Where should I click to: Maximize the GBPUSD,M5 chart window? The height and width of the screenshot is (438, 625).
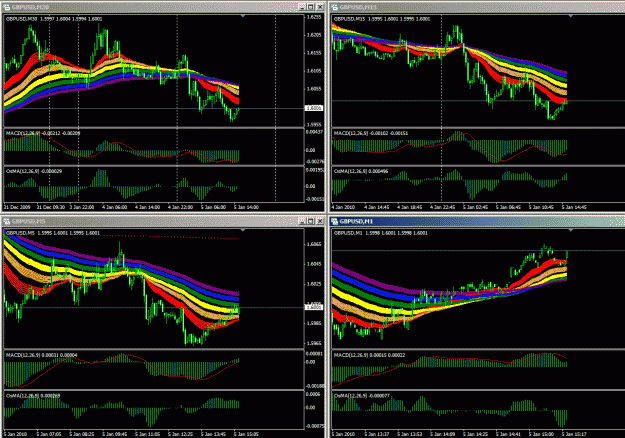tap(311, 221)
